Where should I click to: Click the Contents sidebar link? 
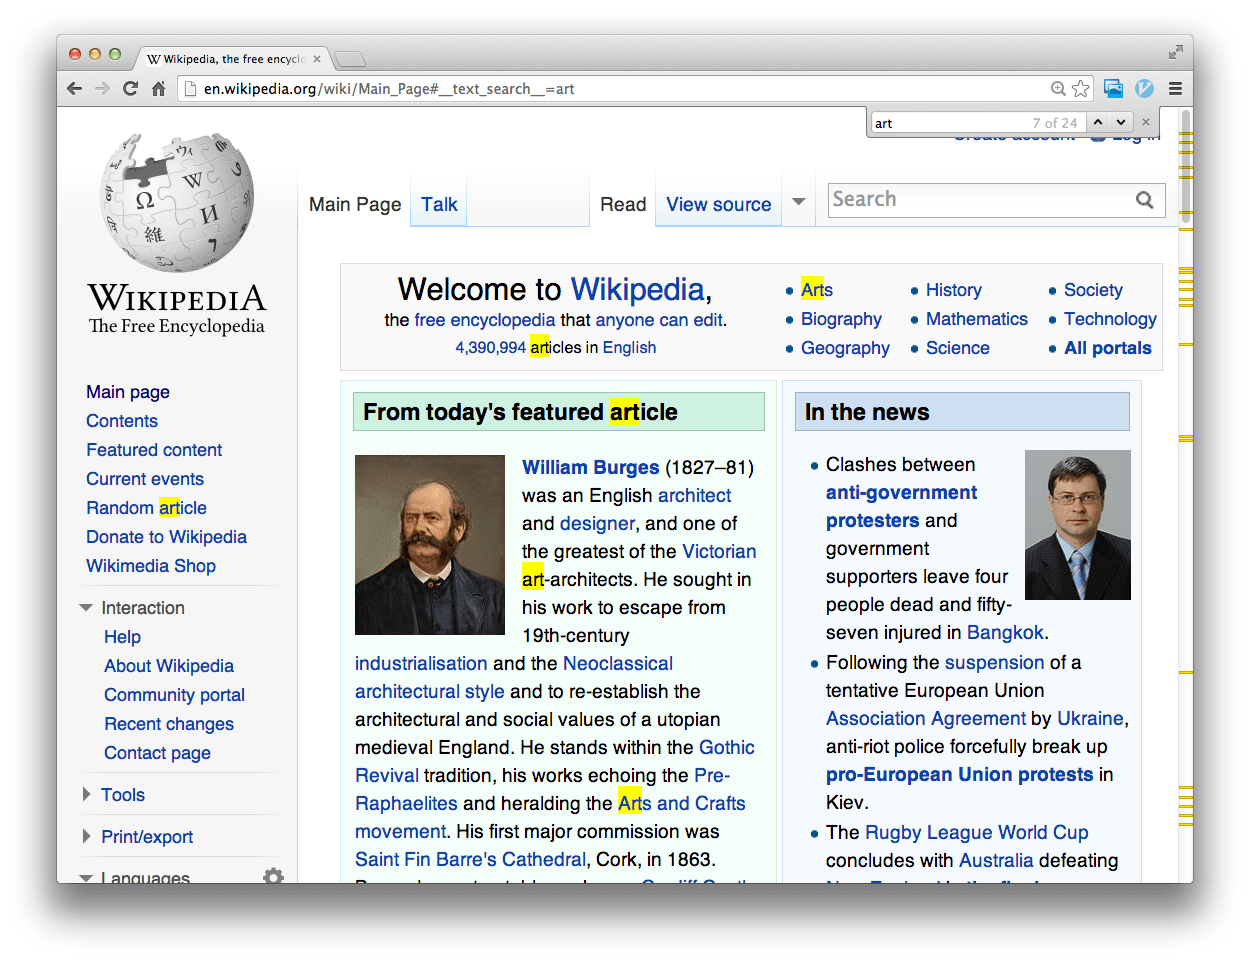[x=122, y=421]
